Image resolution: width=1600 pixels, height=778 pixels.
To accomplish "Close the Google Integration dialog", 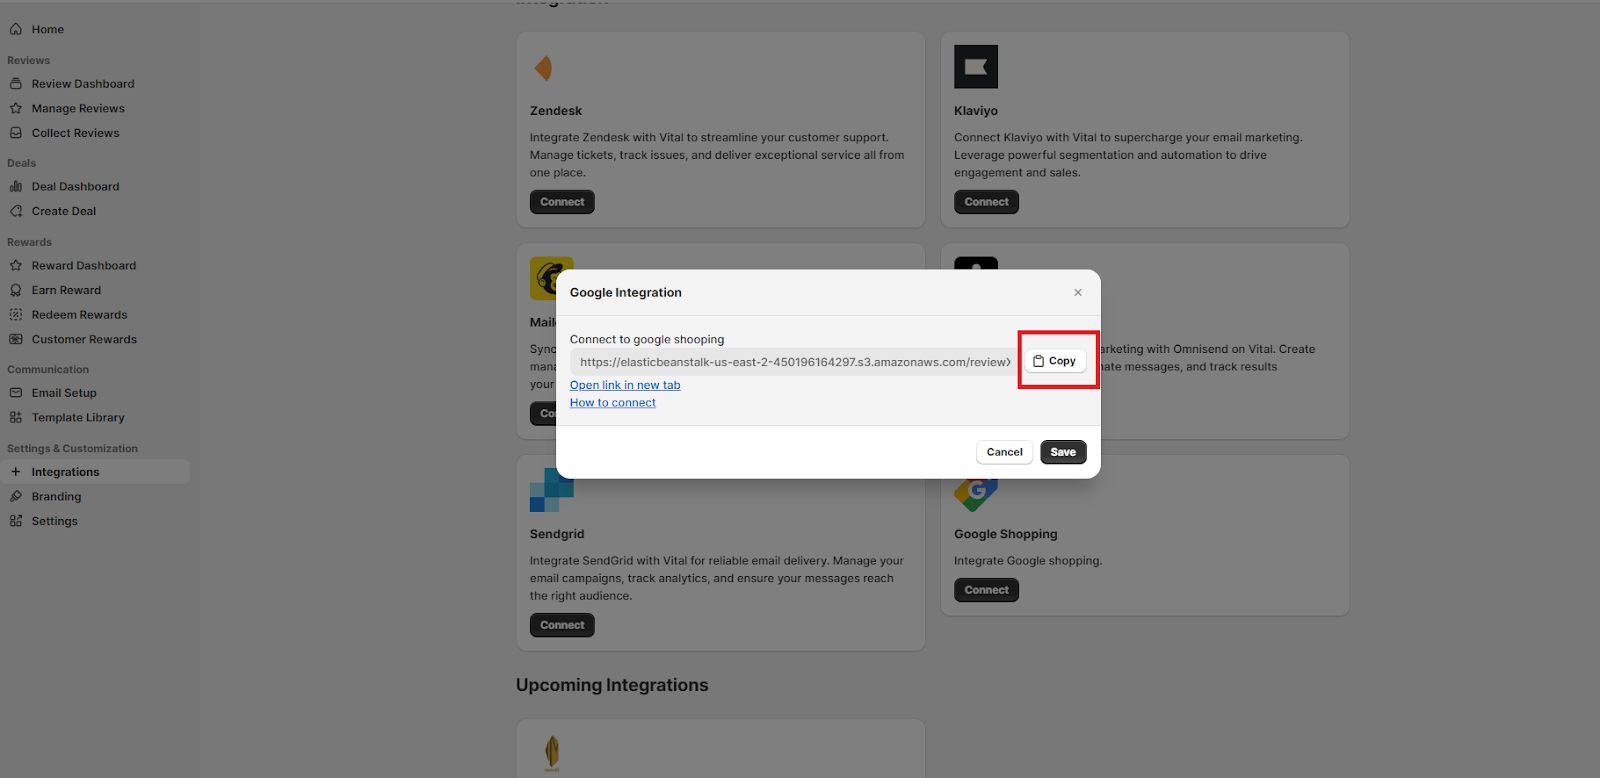I will tap(1078, 293).
